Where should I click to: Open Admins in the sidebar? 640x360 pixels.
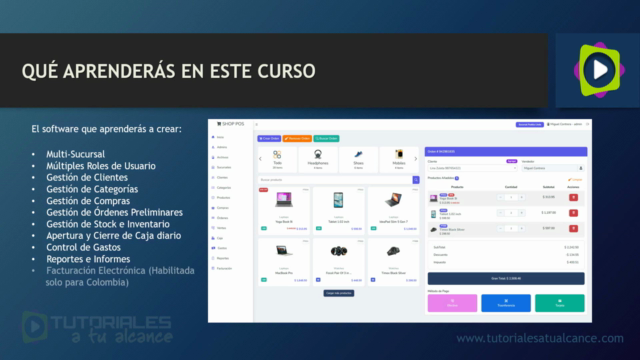tap(220, 147)
